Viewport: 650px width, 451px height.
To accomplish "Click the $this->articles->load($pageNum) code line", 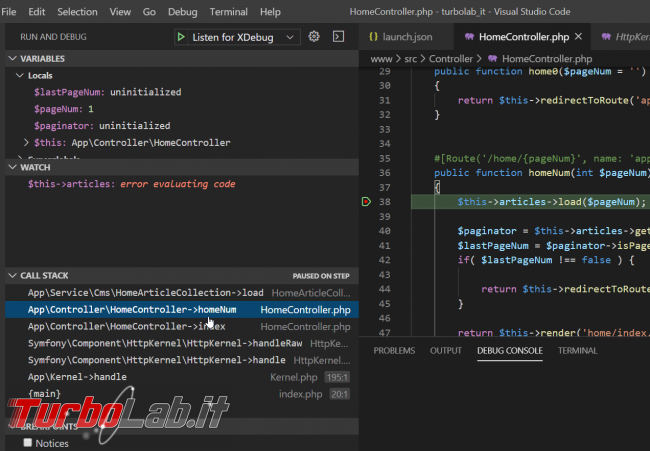I will pos(551,202).
